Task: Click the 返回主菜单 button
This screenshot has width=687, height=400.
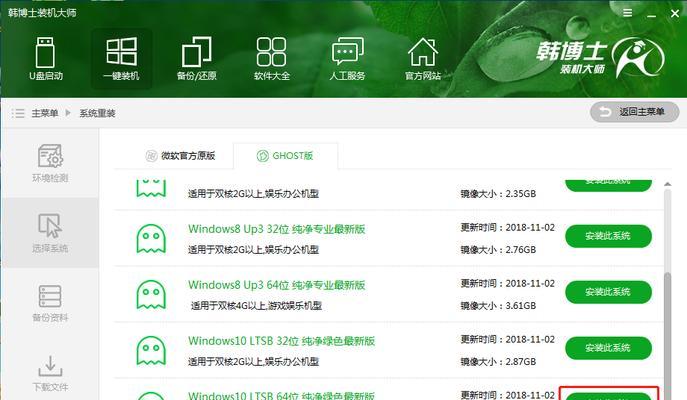Action: coord(634,112)
